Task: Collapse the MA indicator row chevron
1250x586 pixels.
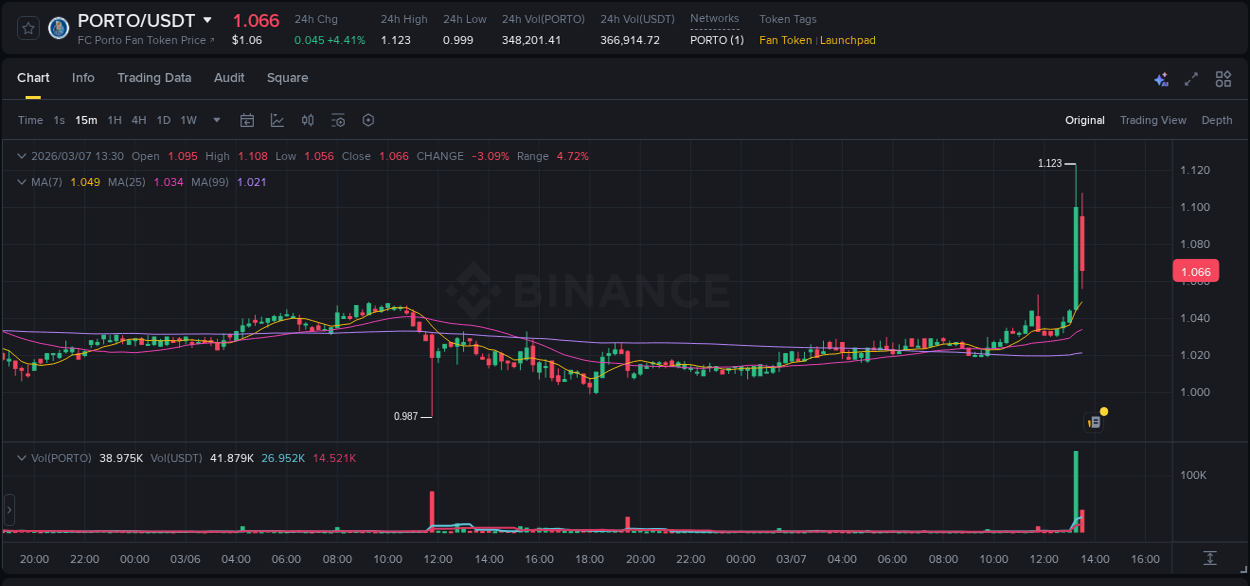Action: point(21,182)
